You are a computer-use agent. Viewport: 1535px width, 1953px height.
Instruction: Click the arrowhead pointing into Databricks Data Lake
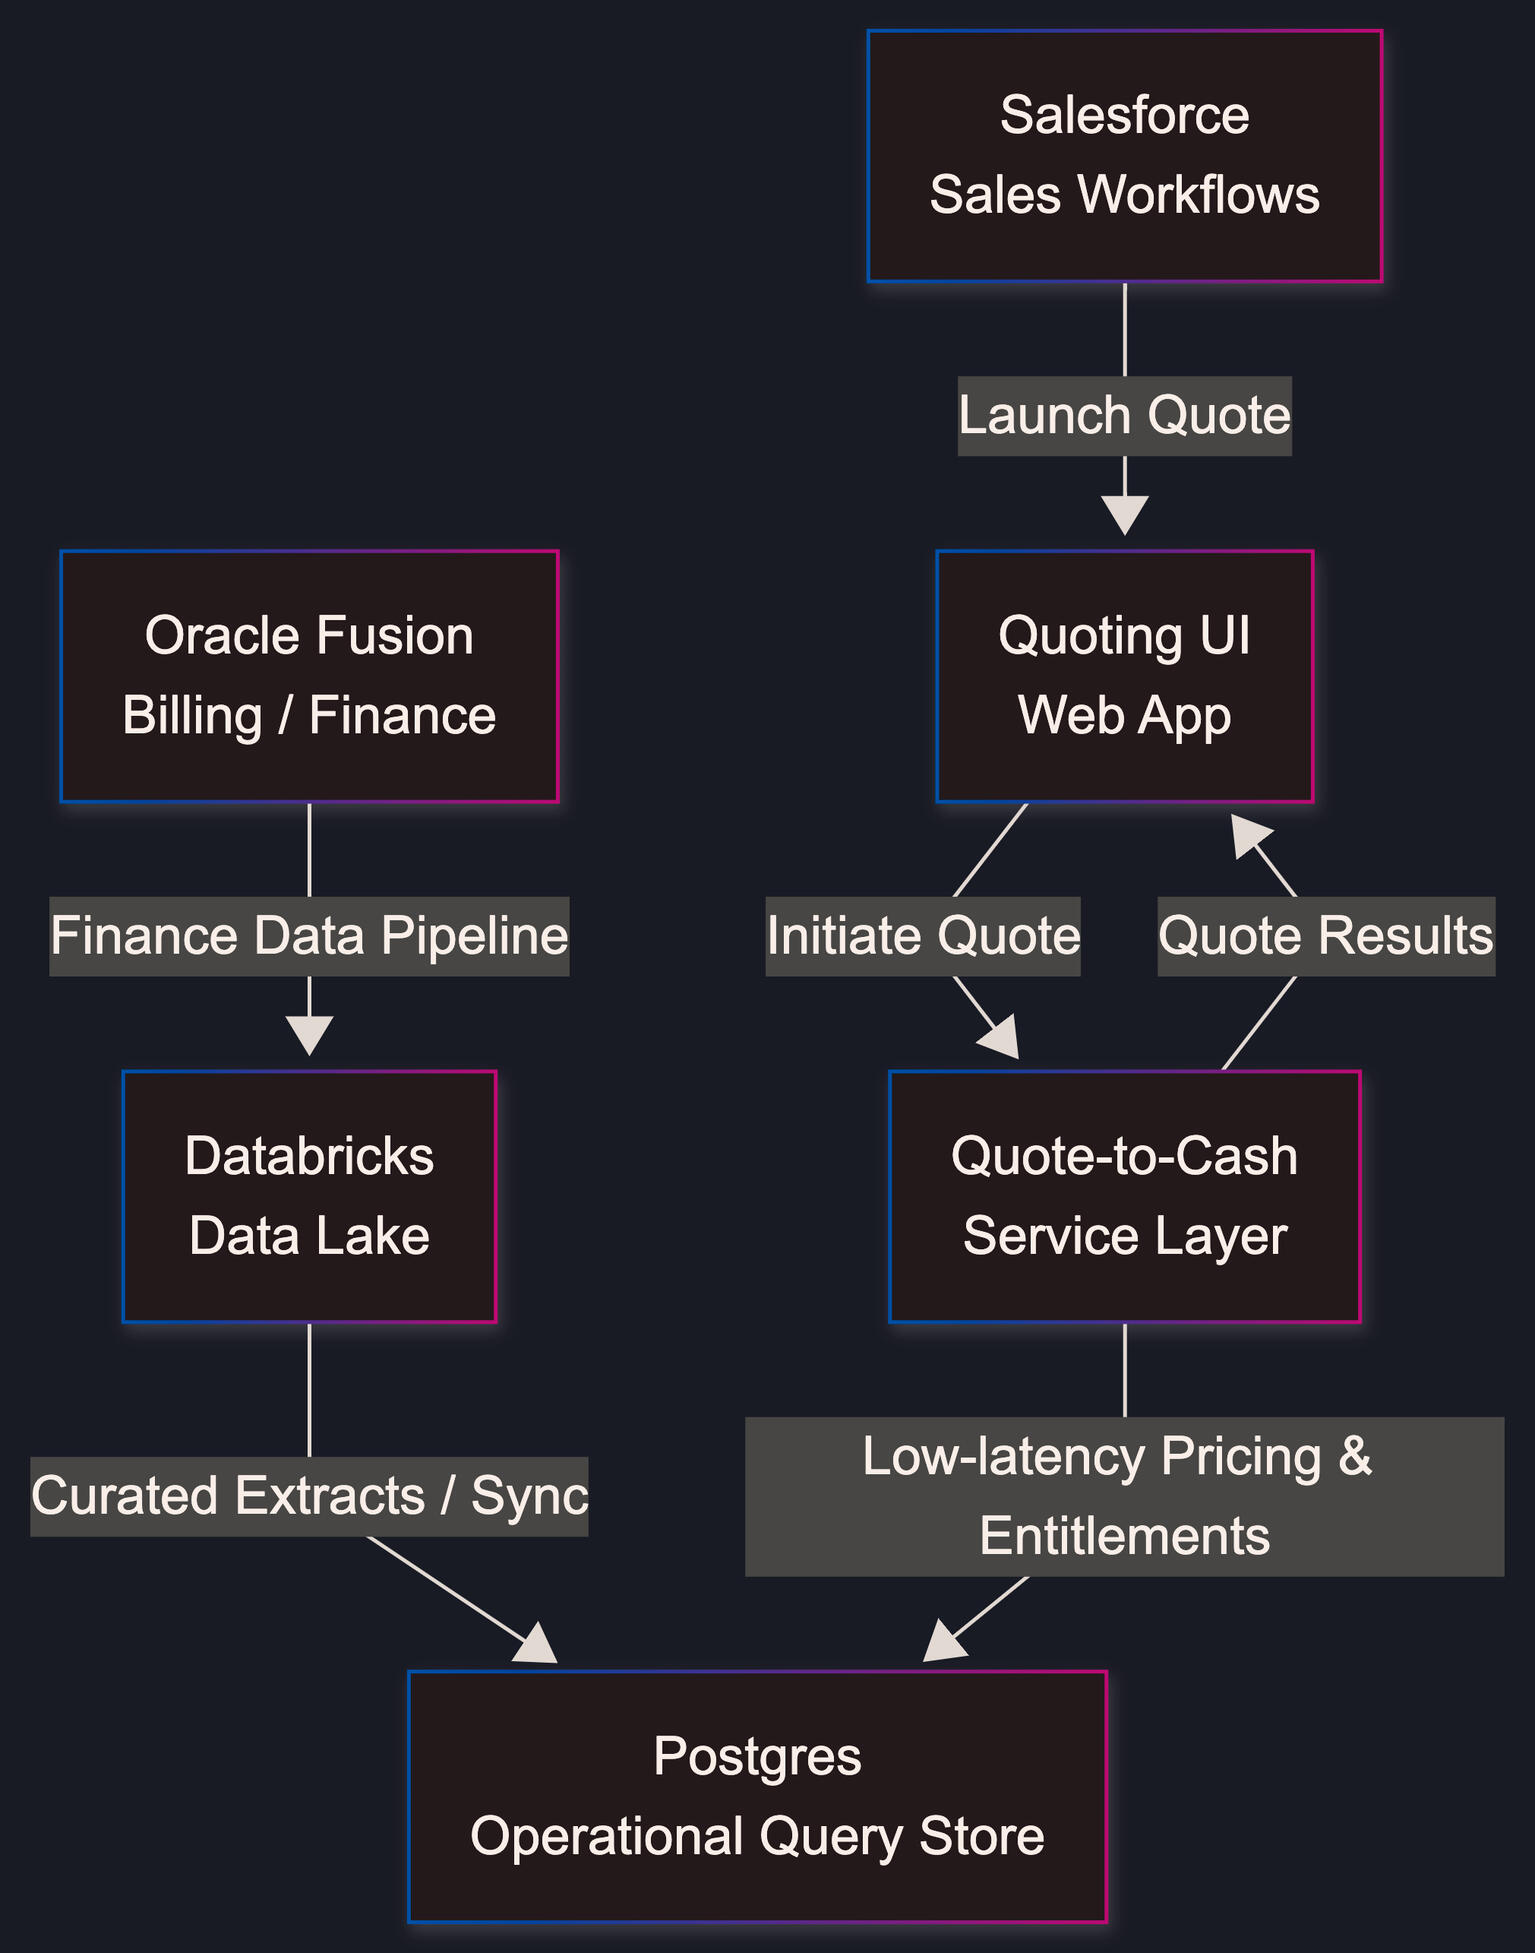coord(309,1036)
